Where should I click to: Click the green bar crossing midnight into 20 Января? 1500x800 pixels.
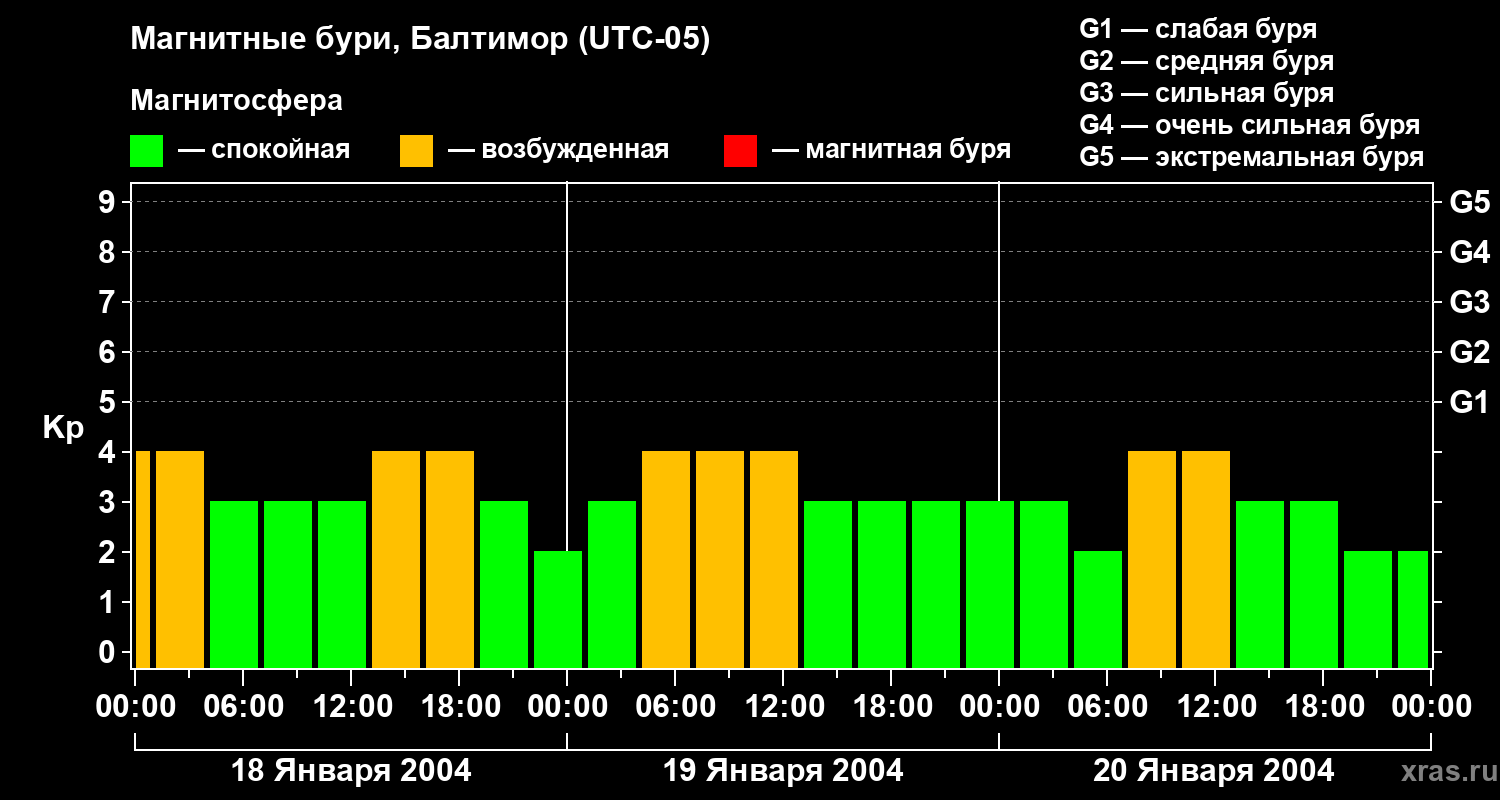tap(990, 584)
